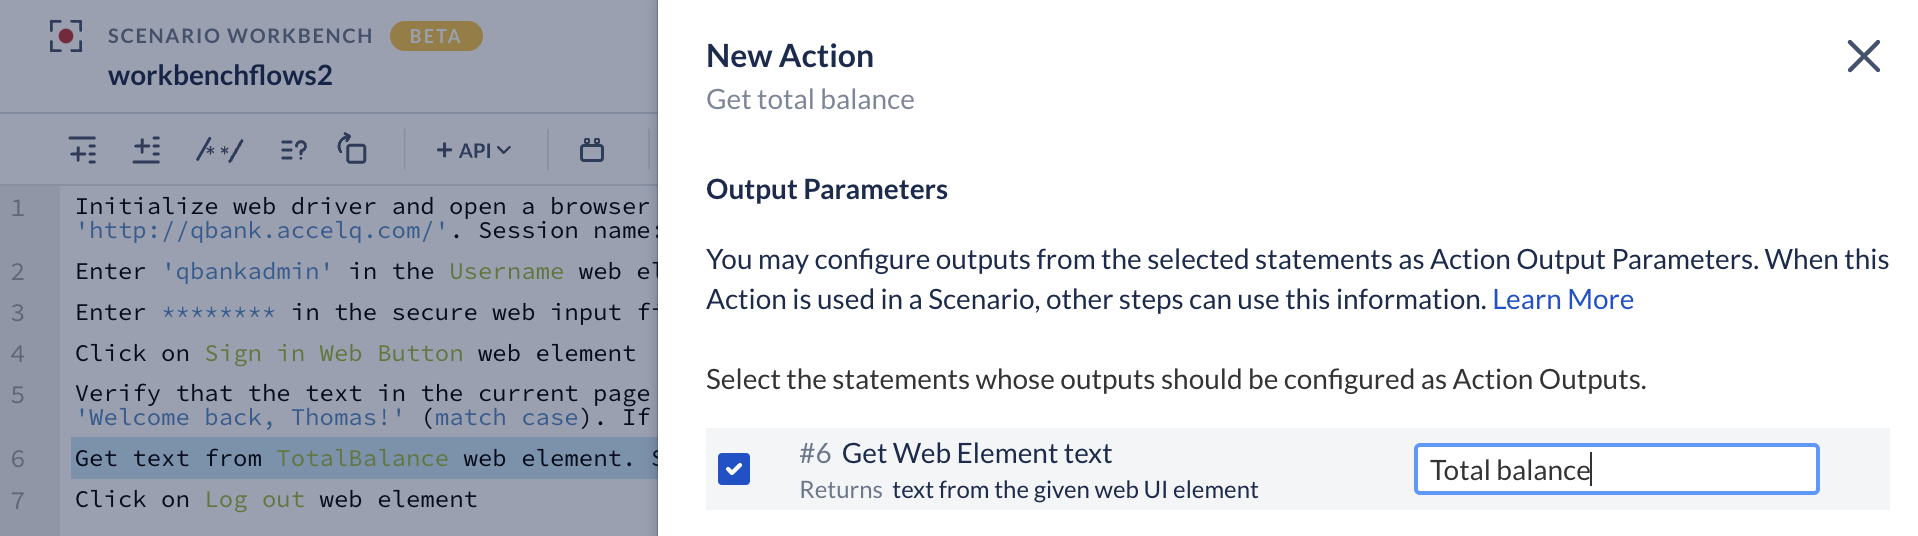Click the insert statement above icon
Viewport: 1918px width, 536px height.
tap(83, 150)
